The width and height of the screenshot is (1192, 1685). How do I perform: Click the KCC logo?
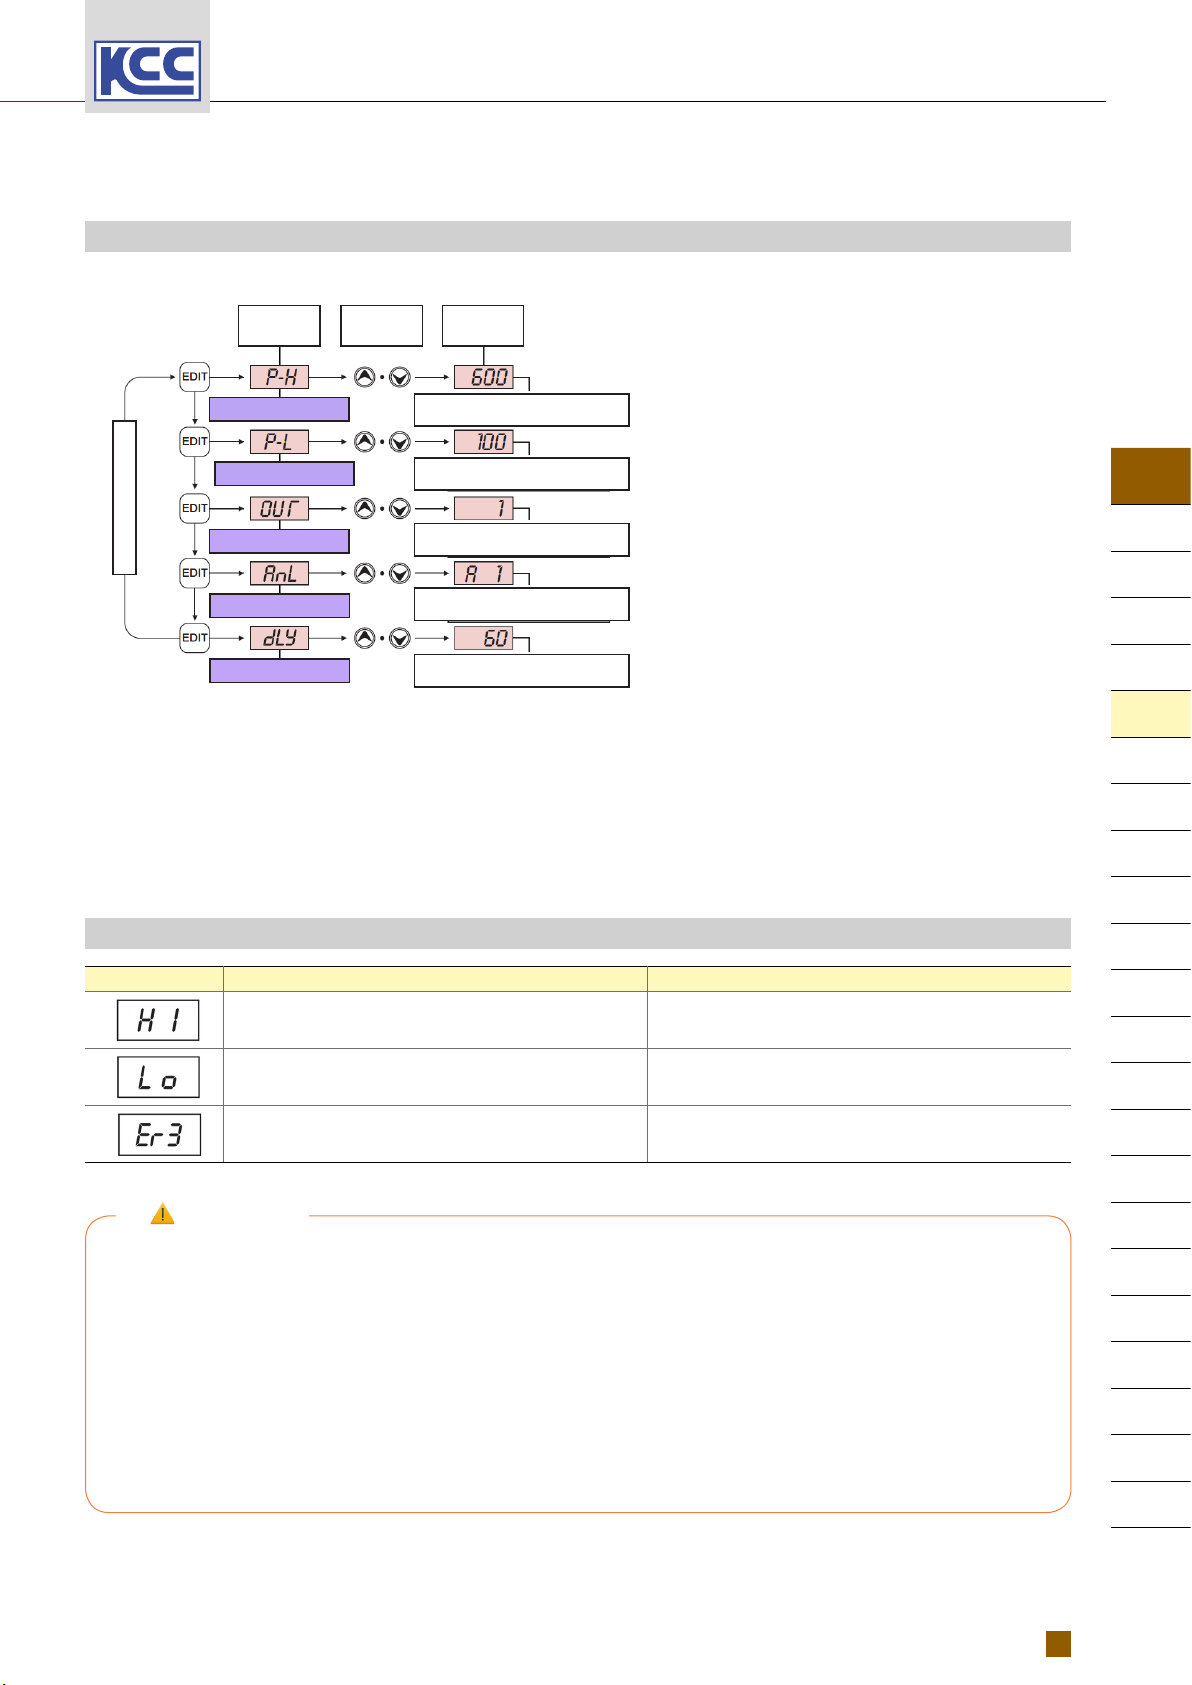point(147,70)
